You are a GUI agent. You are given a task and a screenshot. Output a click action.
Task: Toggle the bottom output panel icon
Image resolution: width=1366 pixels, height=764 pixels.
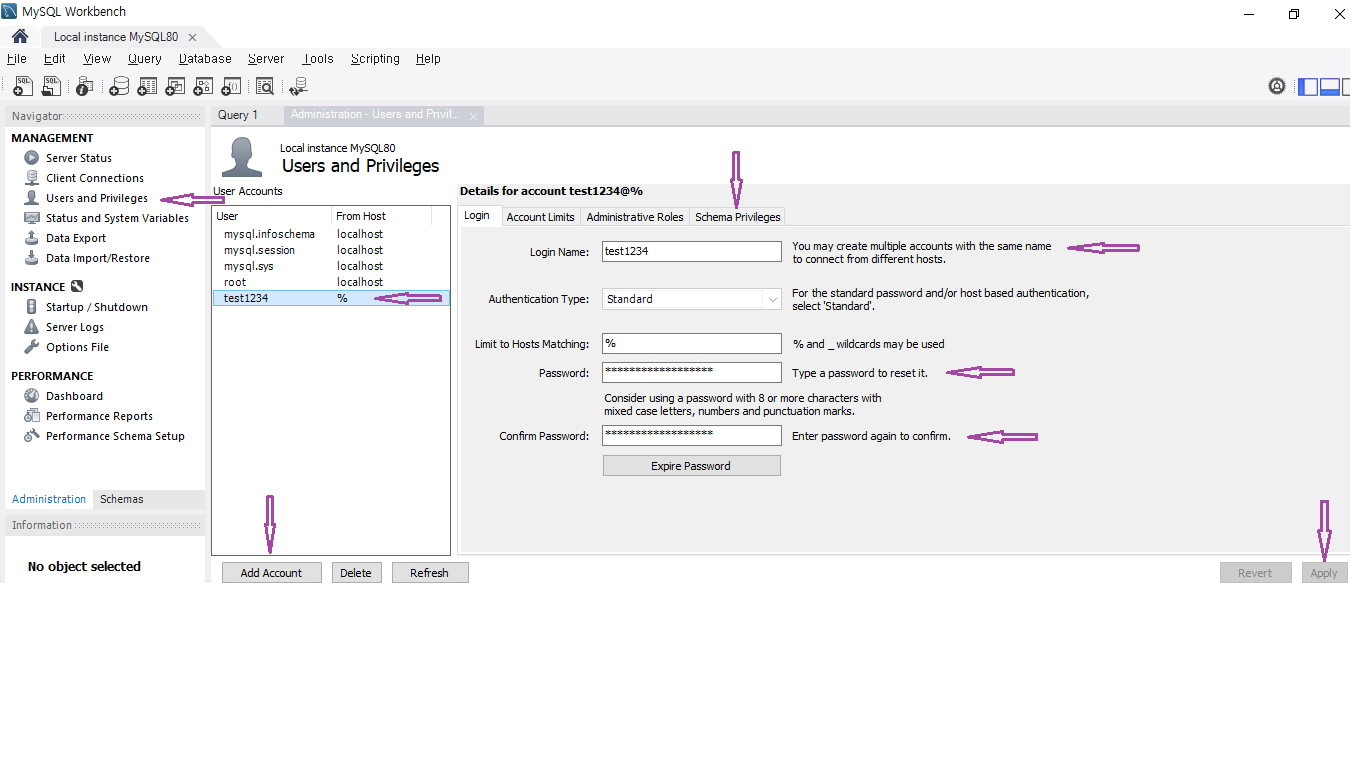coord(1330,86)
